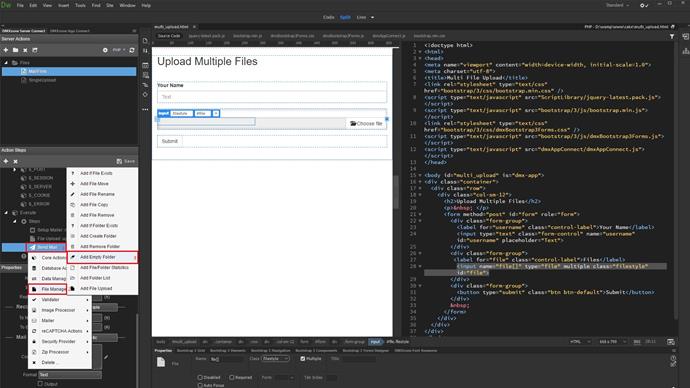Click the Choose file button in design view
The width and height of the screenshot is (690, 388).
[366, 124]
